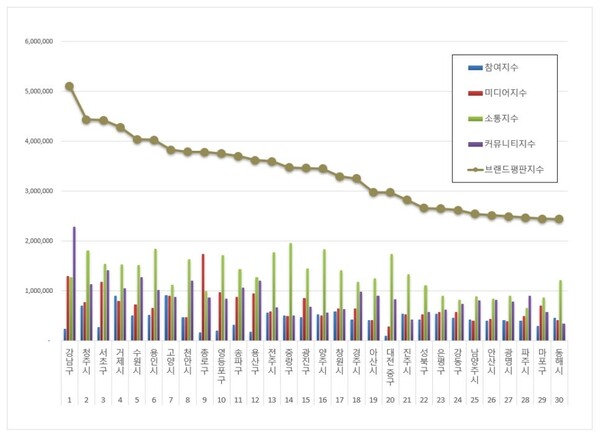The height and width of the screenshot is (435, 600).
Task: Select the 전주시 category label
Action: coord(272,361)
